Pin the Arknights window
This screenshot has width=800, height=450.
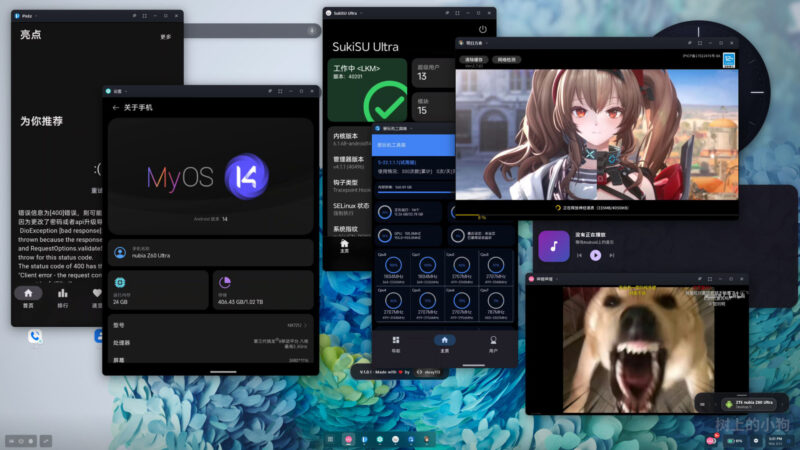click(x=689, y=43)
